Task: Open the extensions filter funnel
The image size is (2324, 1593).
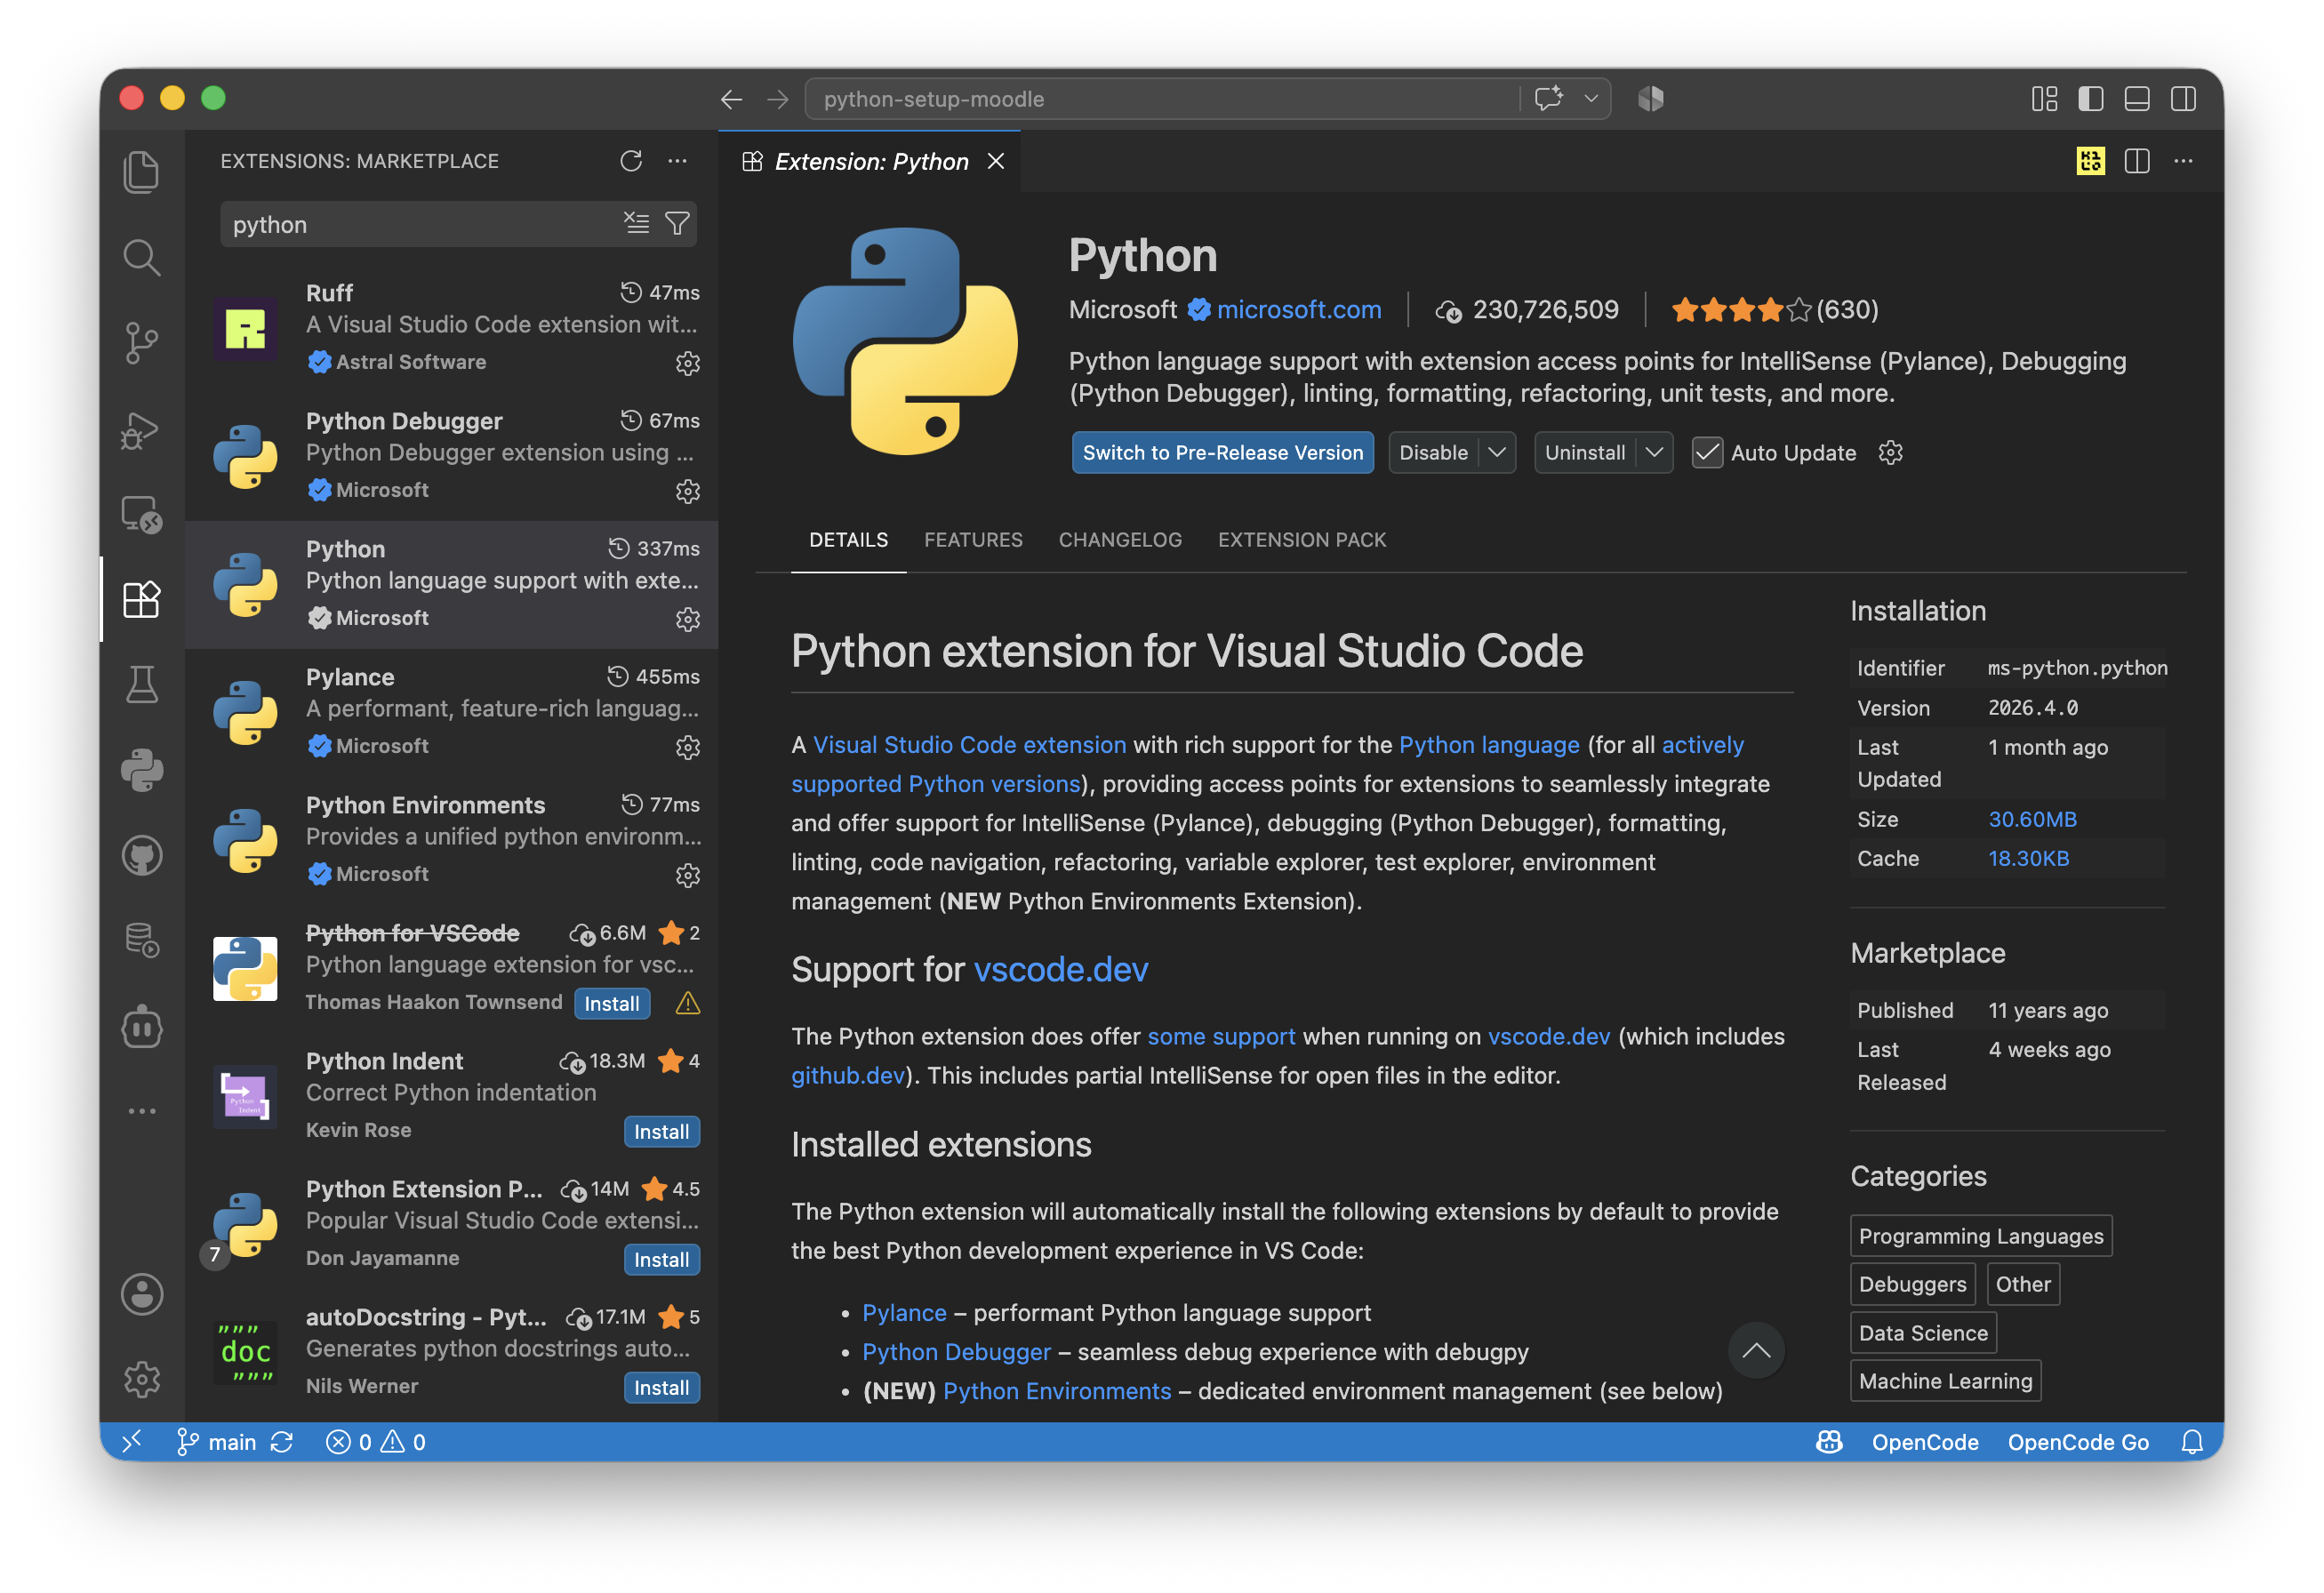Action: (x=678, y=223)
